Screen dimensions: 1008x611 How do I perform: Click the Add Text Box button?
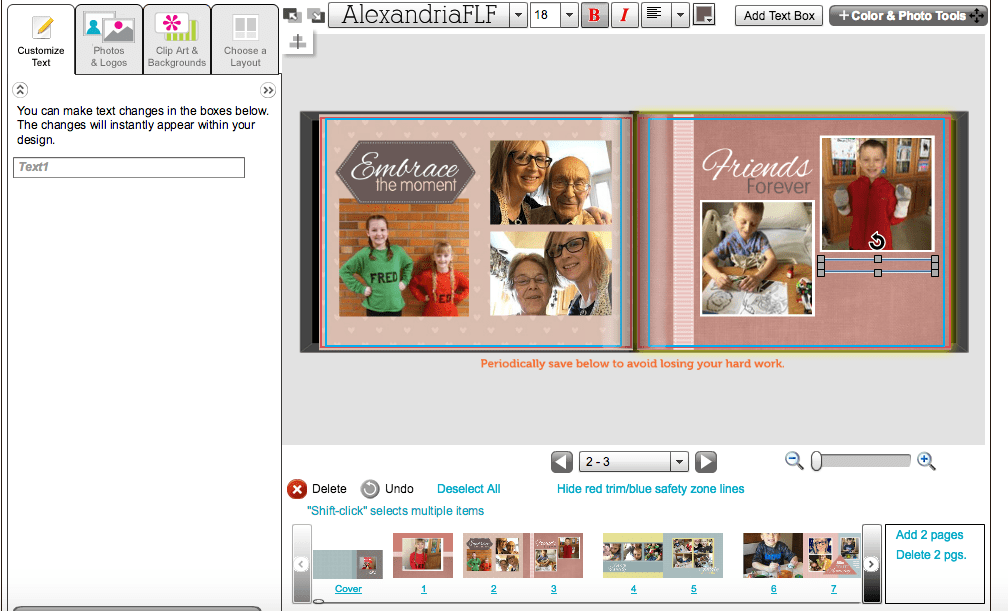pyautogui.click(x=778, y=15)
